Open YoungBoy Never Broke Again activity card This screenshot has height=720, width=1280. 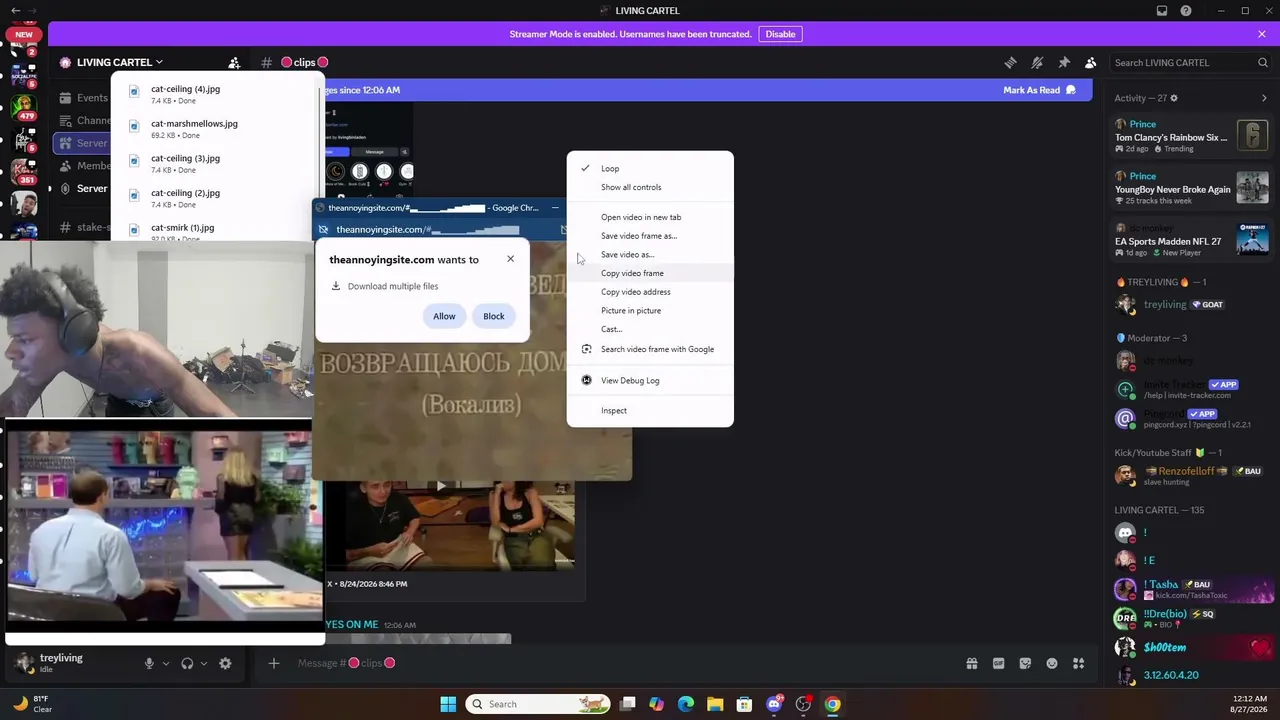[x=1192, y=188]
